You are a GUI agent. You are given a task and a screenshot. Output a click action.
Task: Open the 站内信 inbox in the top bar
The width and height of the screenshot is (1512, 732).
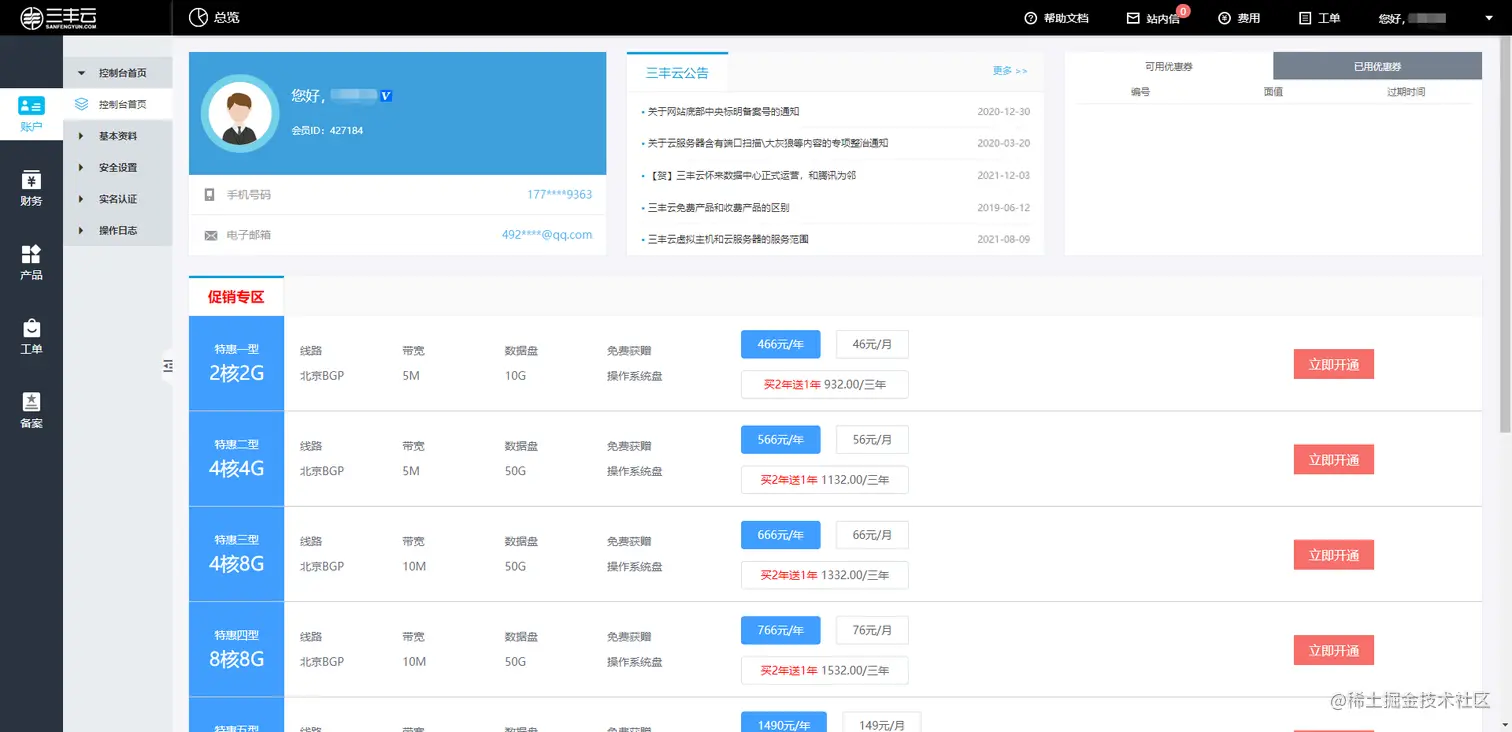point(1153,18)
